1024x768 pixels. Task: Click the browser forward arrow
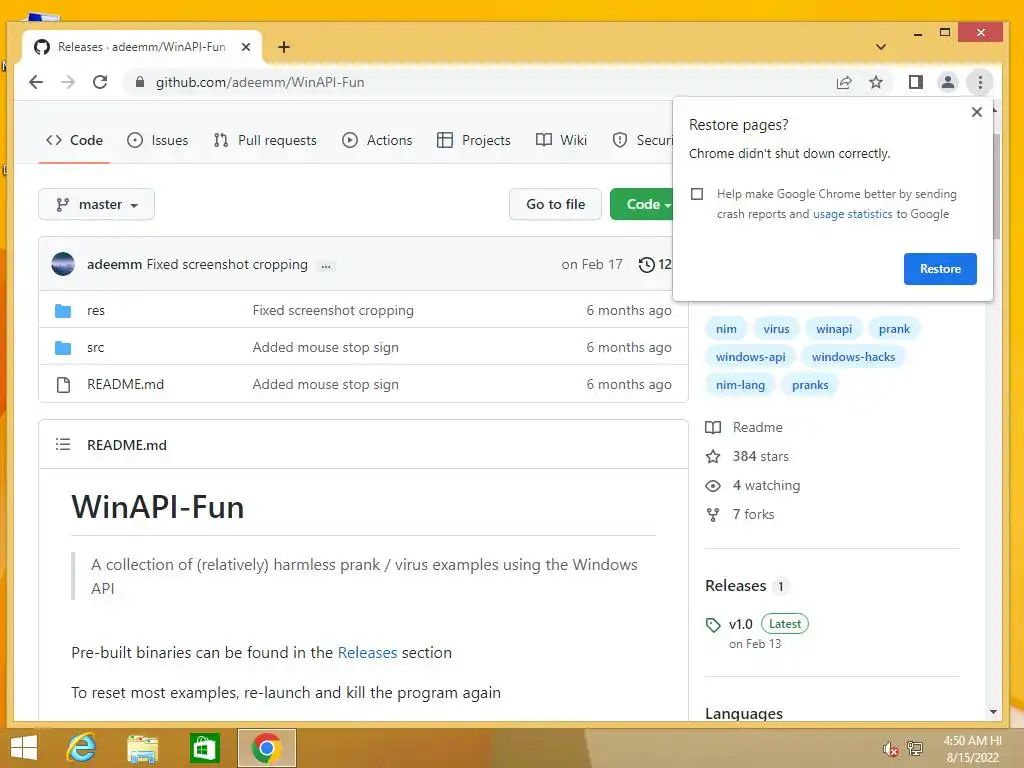tap(68, 82)
